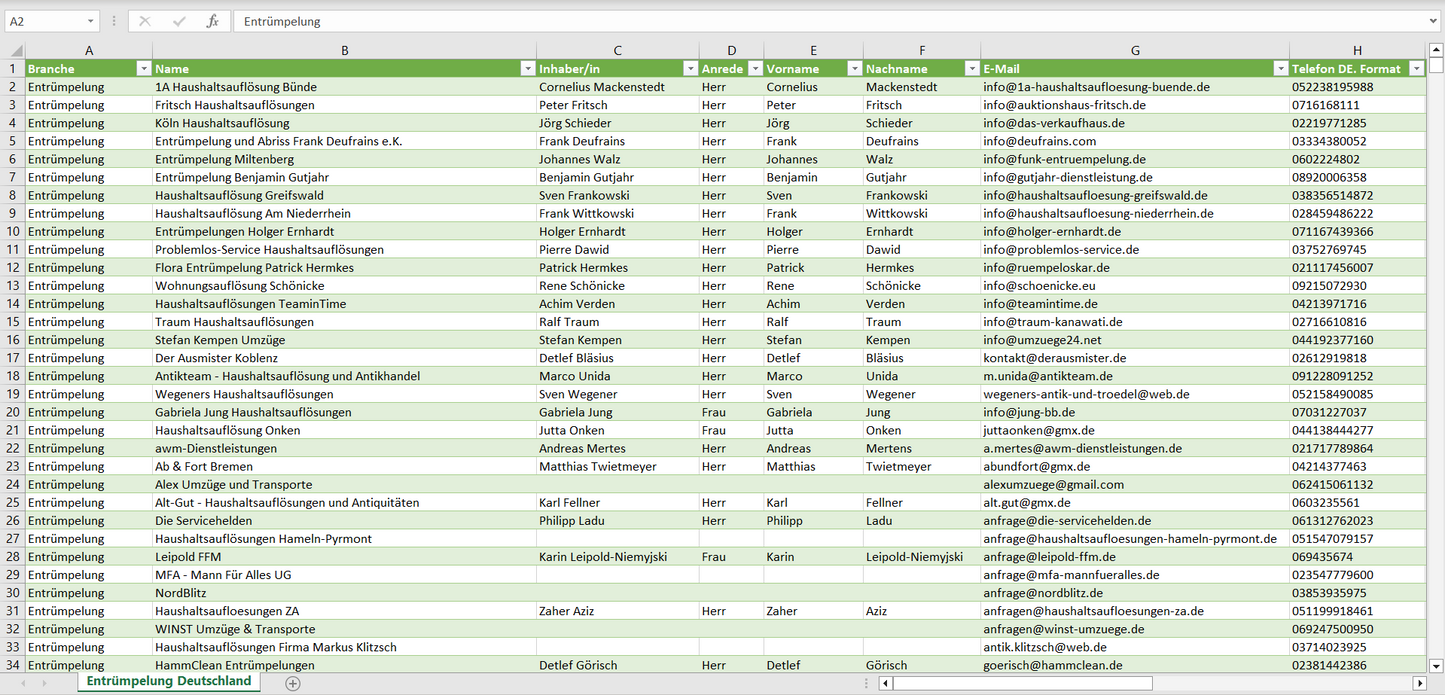
Task: Click the previous sheet navigation arrow
Action: pyautogui.click(x=21, y=683)
